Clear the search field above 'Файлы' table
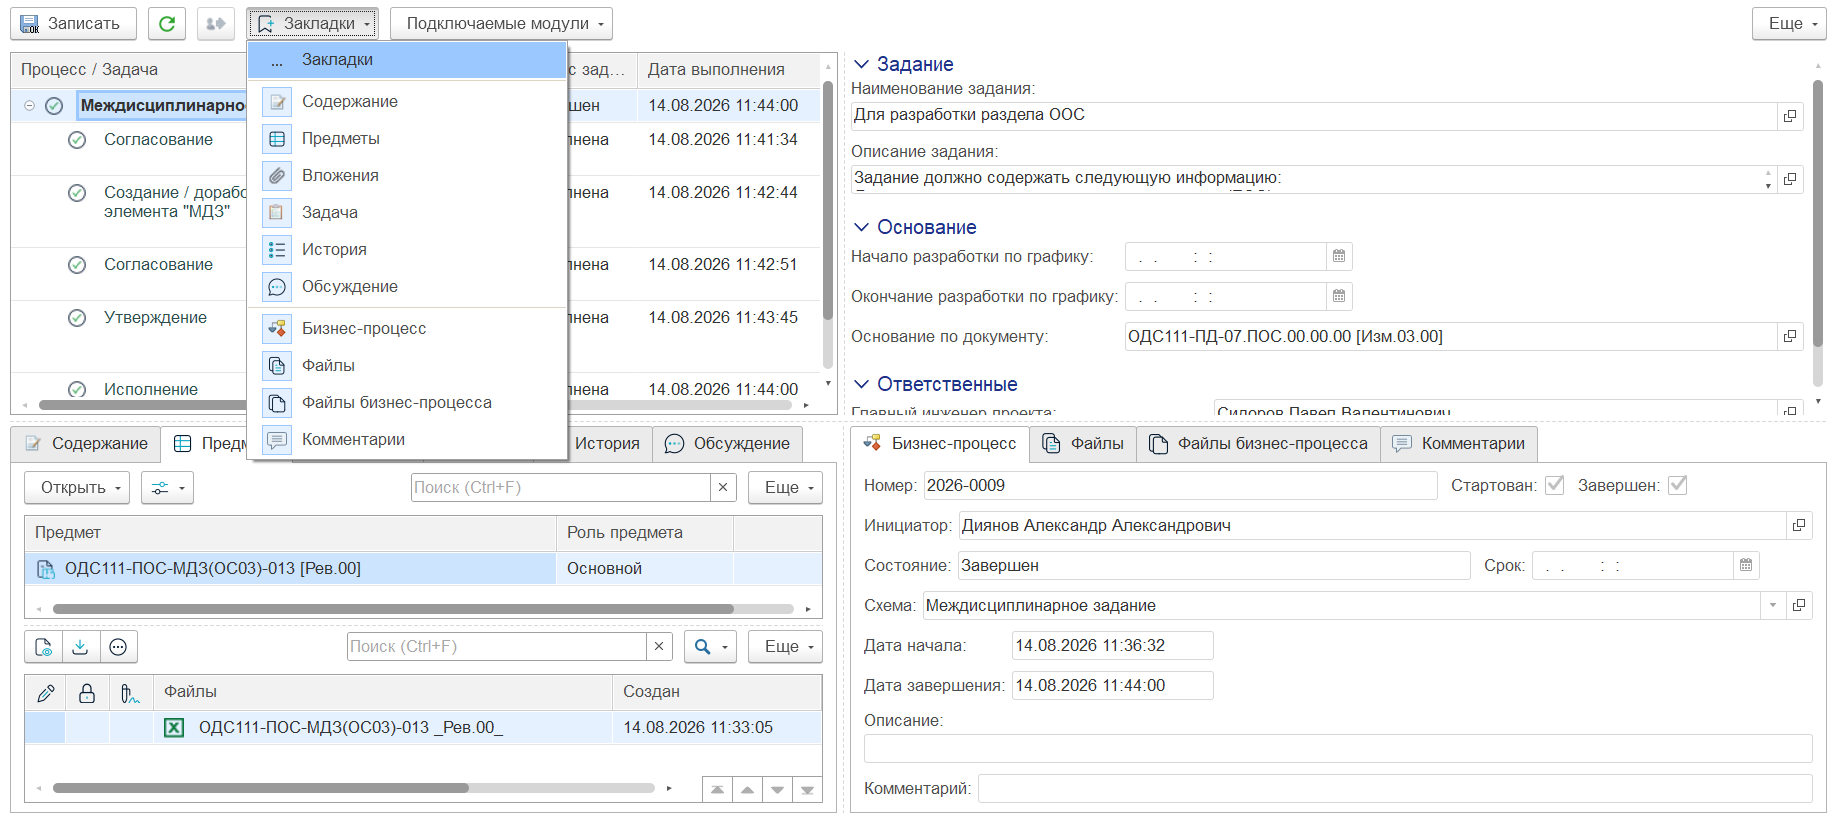Screen dimensions: 1837x817 point(659,646)
